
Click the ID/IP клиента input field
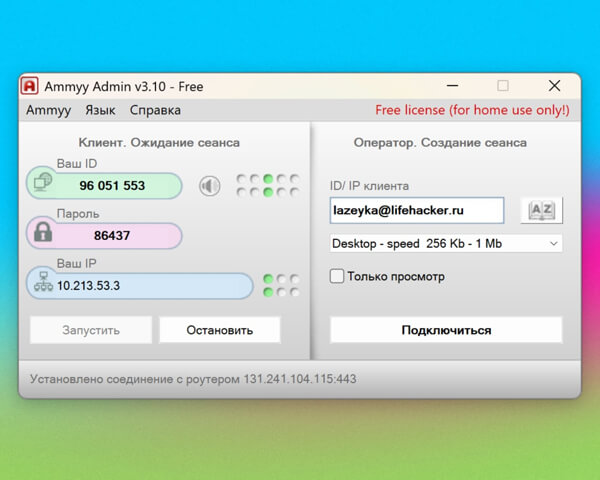(417, 210)
